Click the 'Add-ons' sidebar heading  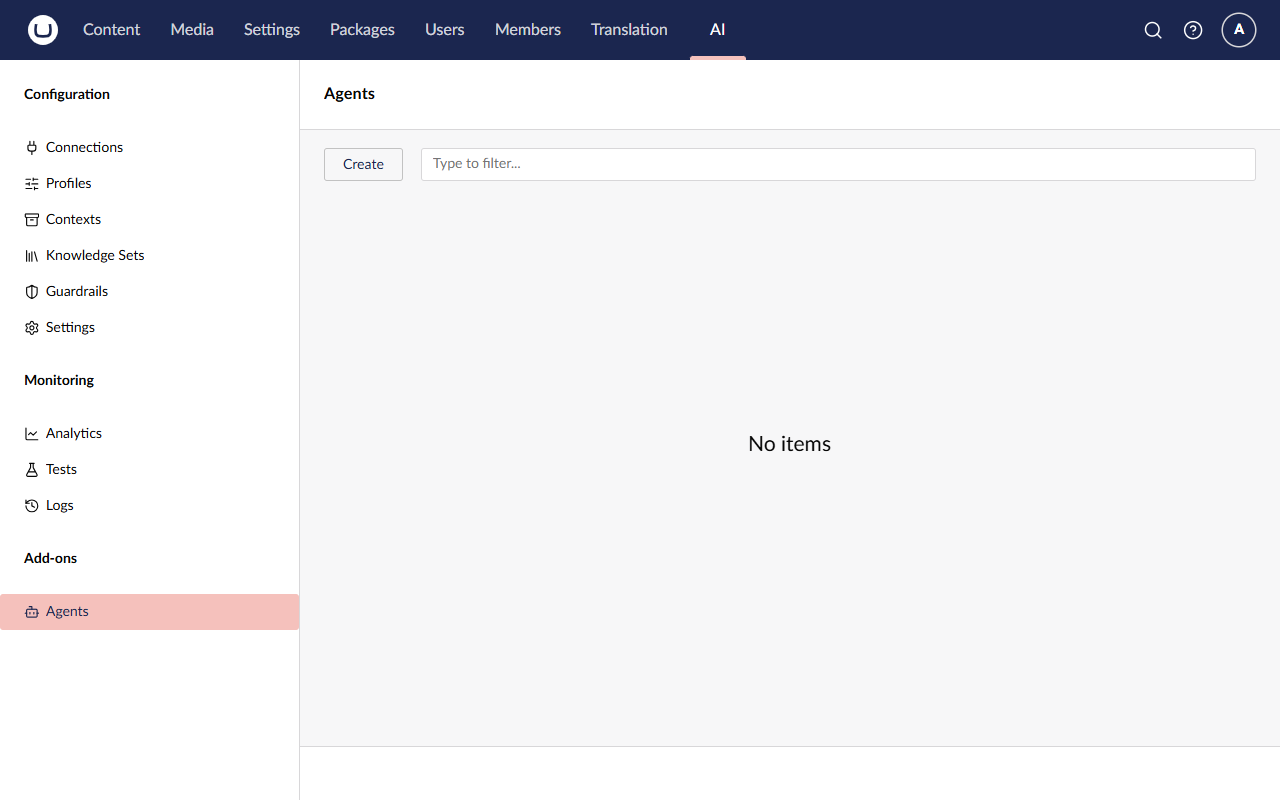coord(50,558)
